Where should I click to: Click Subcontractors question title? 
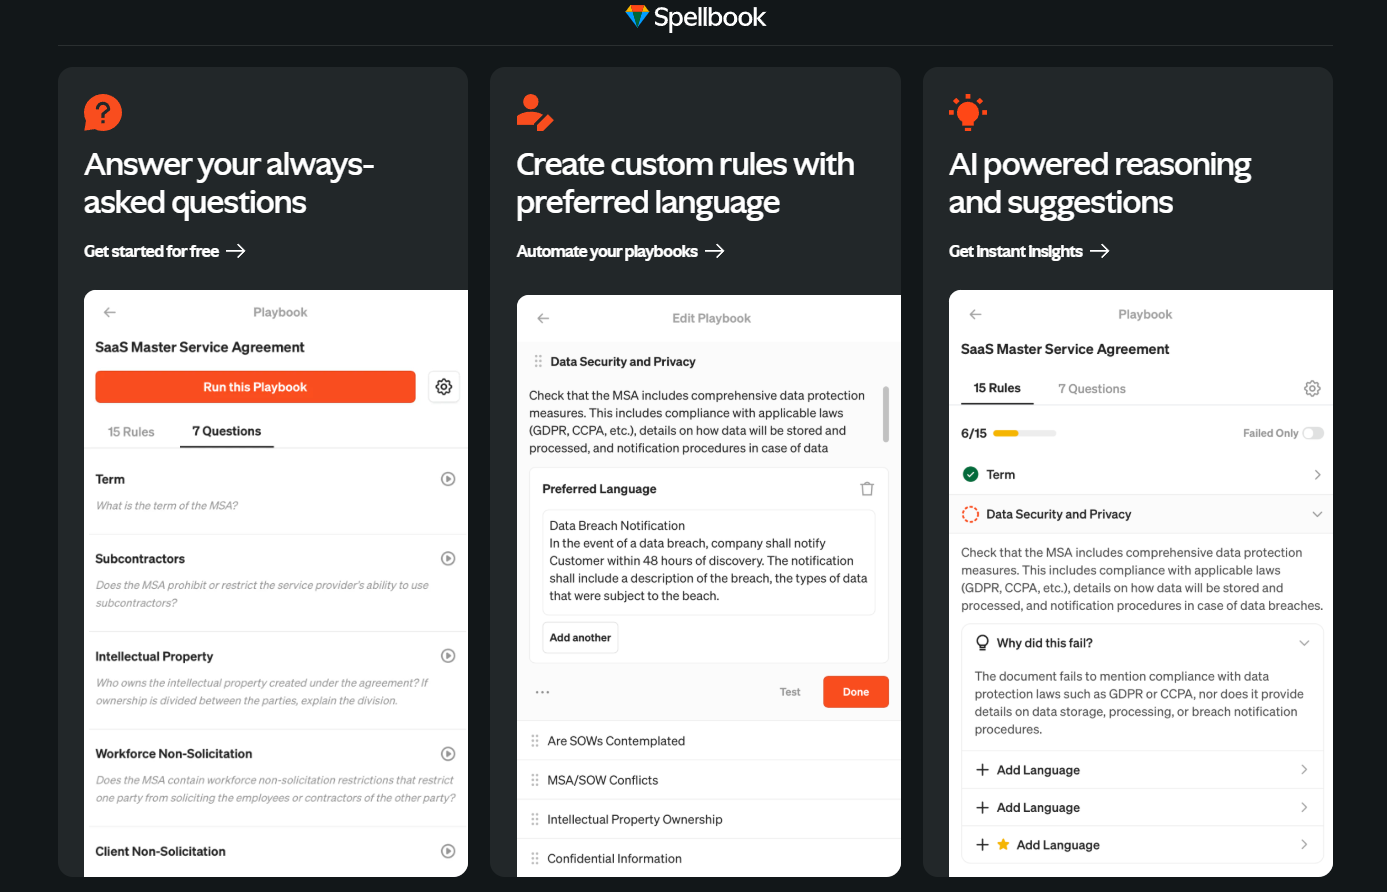pyautogui.click(x=140, y=559)
